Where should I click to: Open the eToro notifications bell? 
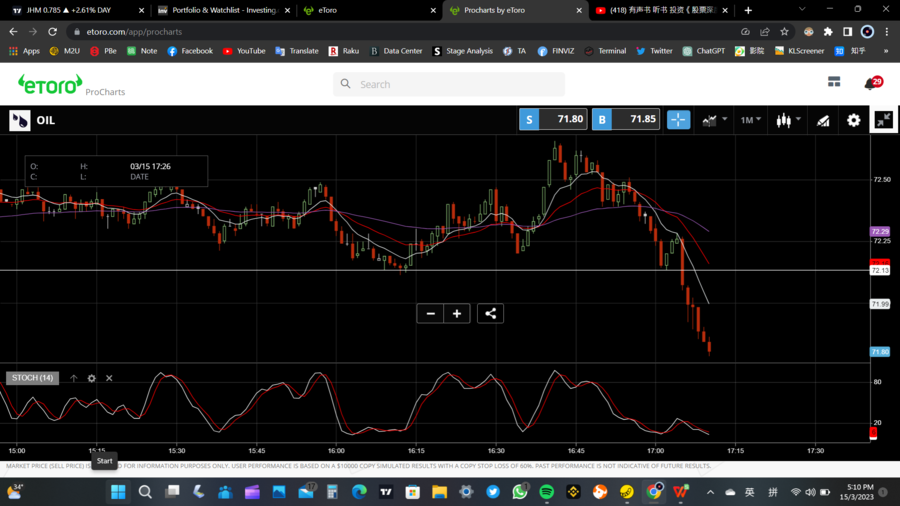pos(871,84)
